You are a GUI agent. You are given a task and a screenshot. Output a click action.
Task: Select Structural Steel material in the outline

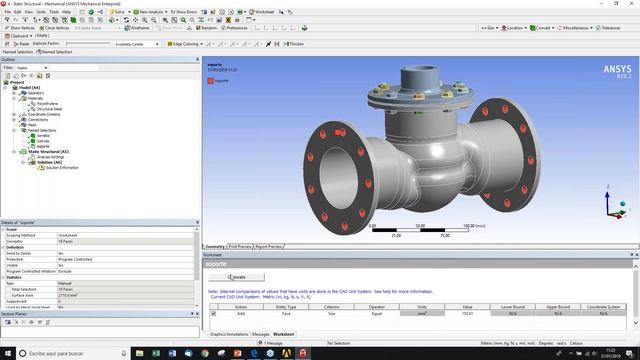point(49,109)
